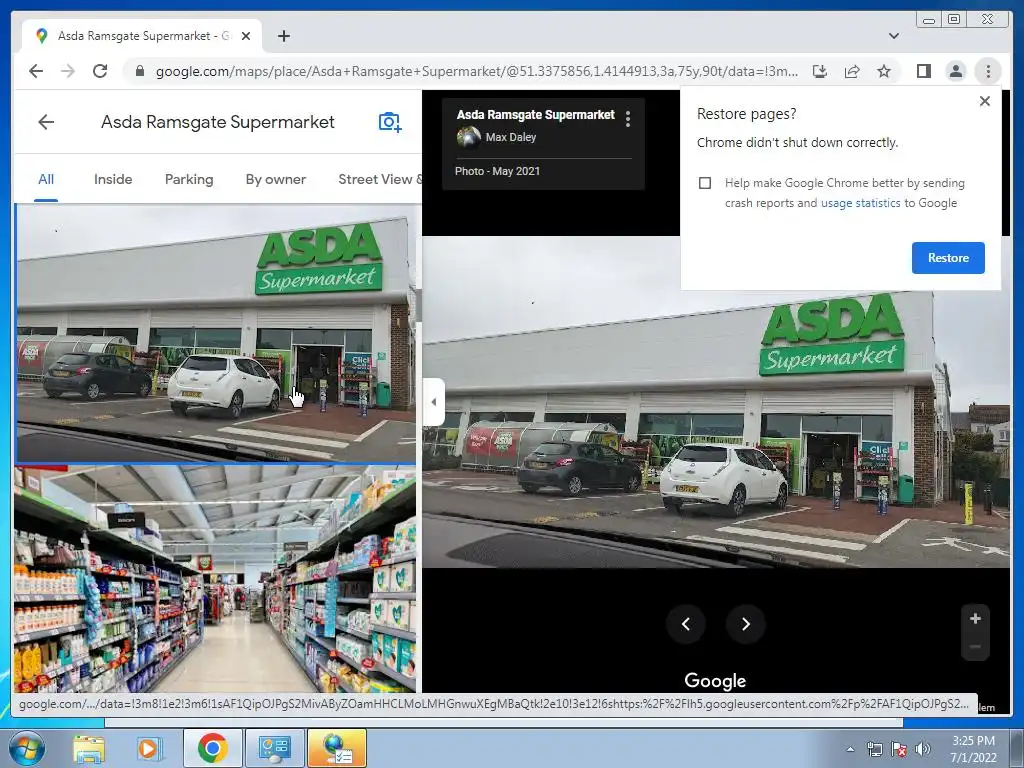Image resolution: width=1024 pixels, height=768 pixels.
Task: Open the globe checklist taskbar app
Action: tap(337, 748)
